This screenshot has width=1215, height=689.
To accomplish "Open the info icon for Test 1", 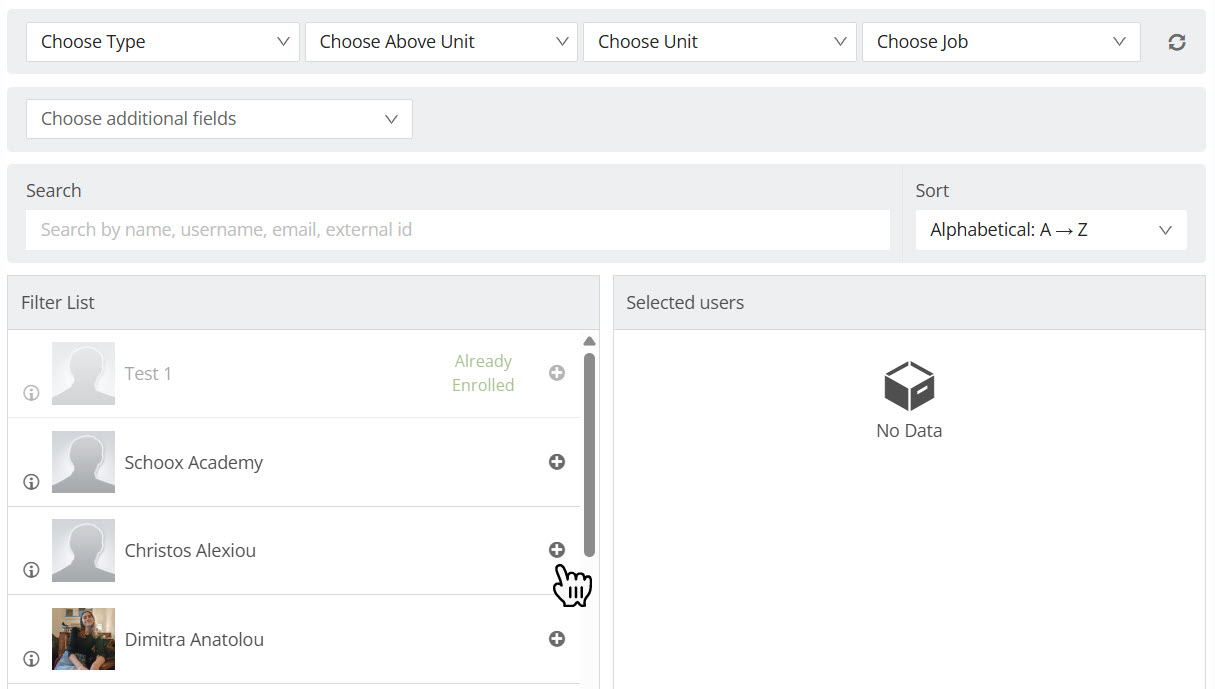I will click(31, 393).
